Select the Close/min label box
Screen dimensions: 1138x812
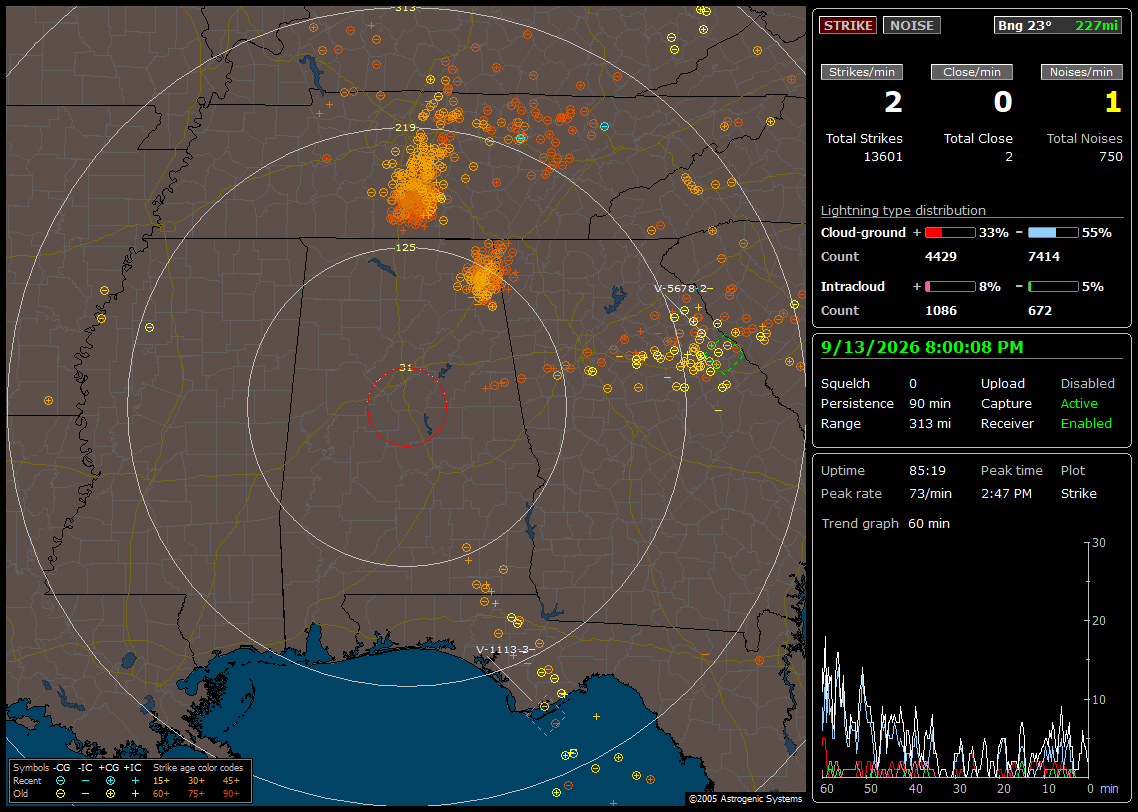point(972,72)
